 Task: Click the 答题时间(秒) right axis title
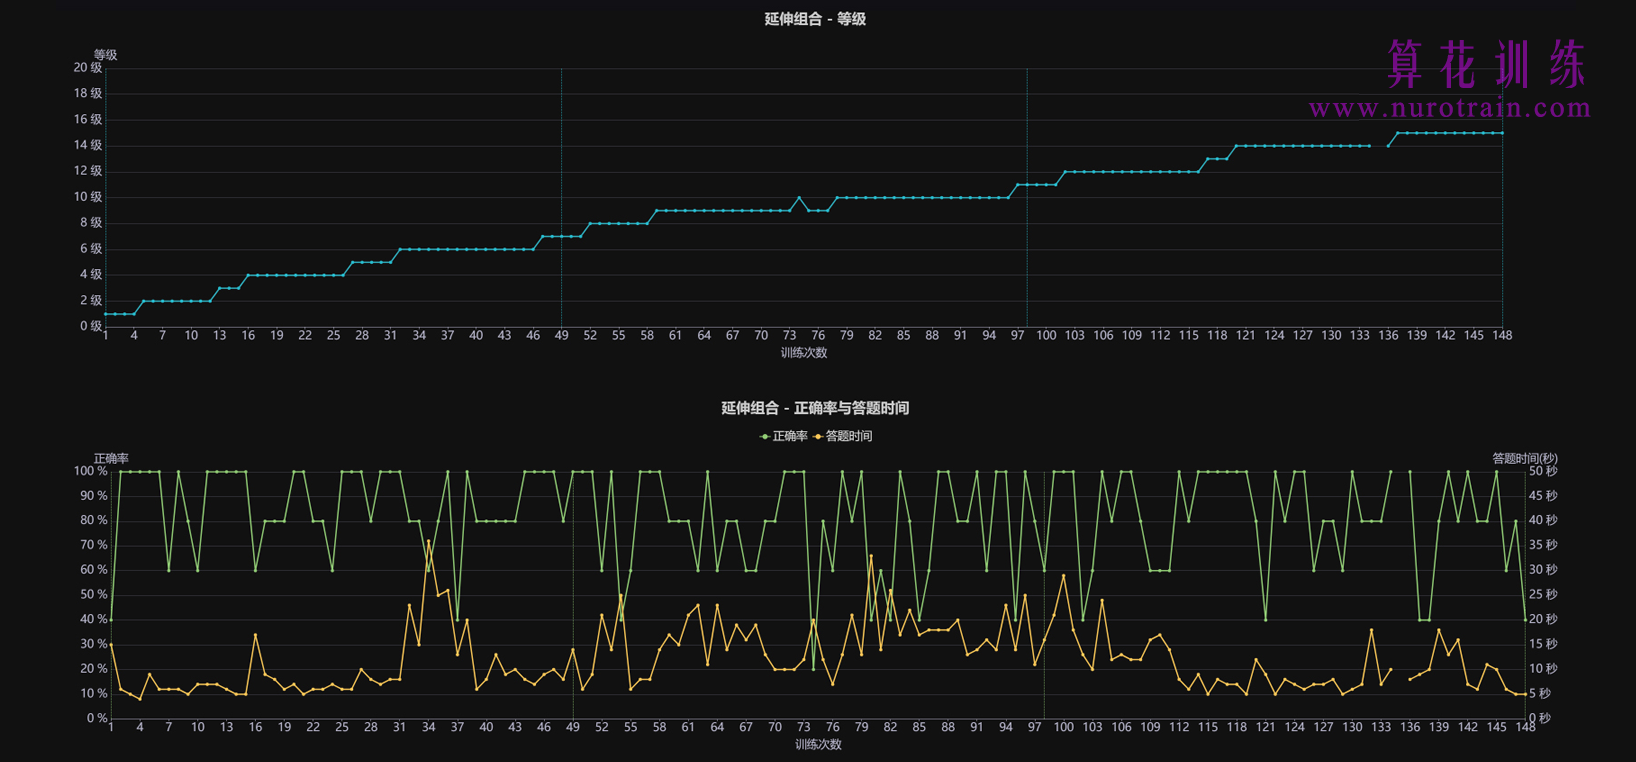[x=1524, y=458]
